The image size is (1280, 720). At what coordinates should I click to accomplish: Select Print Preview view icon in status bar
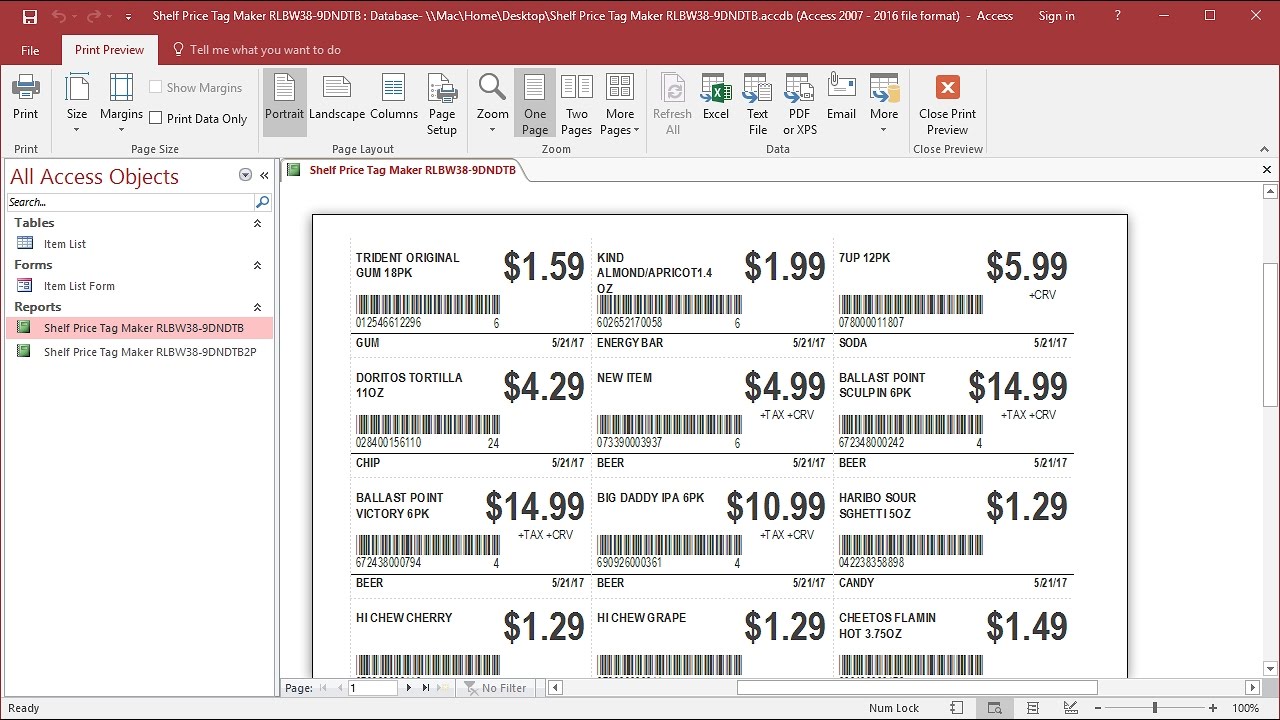tap(994, 708)
